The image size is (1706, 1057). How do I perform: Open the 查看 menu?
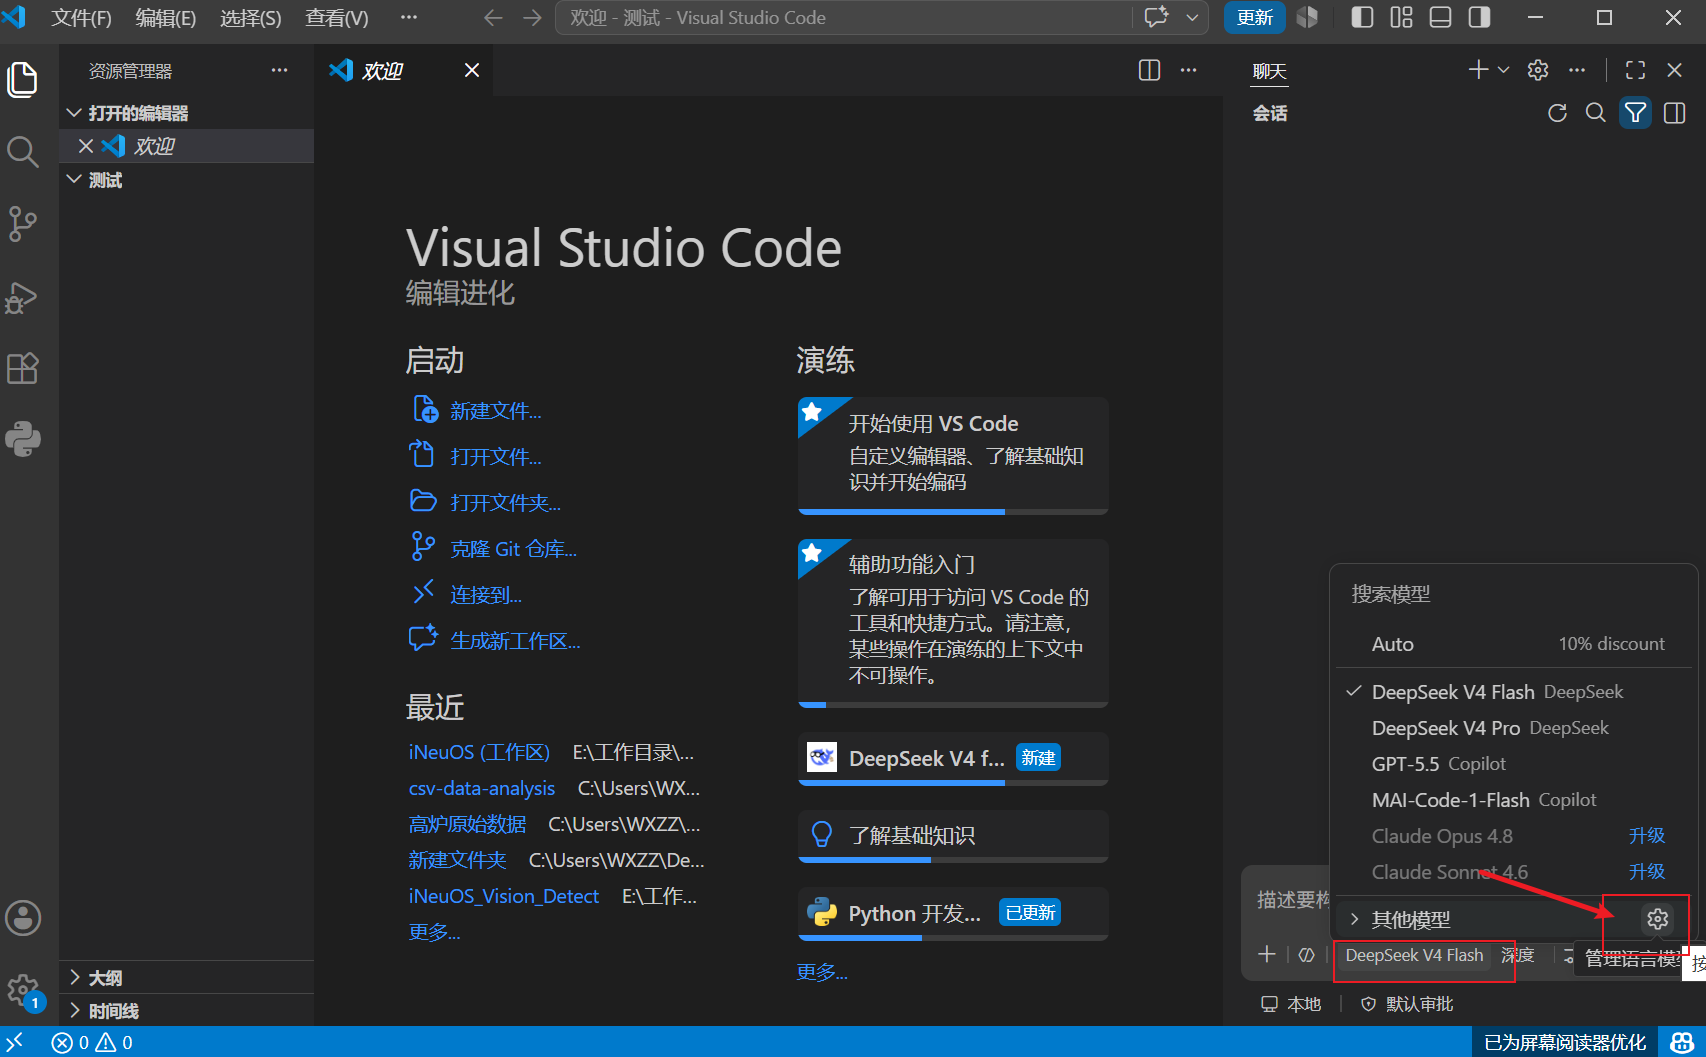[x=336, y=18]
